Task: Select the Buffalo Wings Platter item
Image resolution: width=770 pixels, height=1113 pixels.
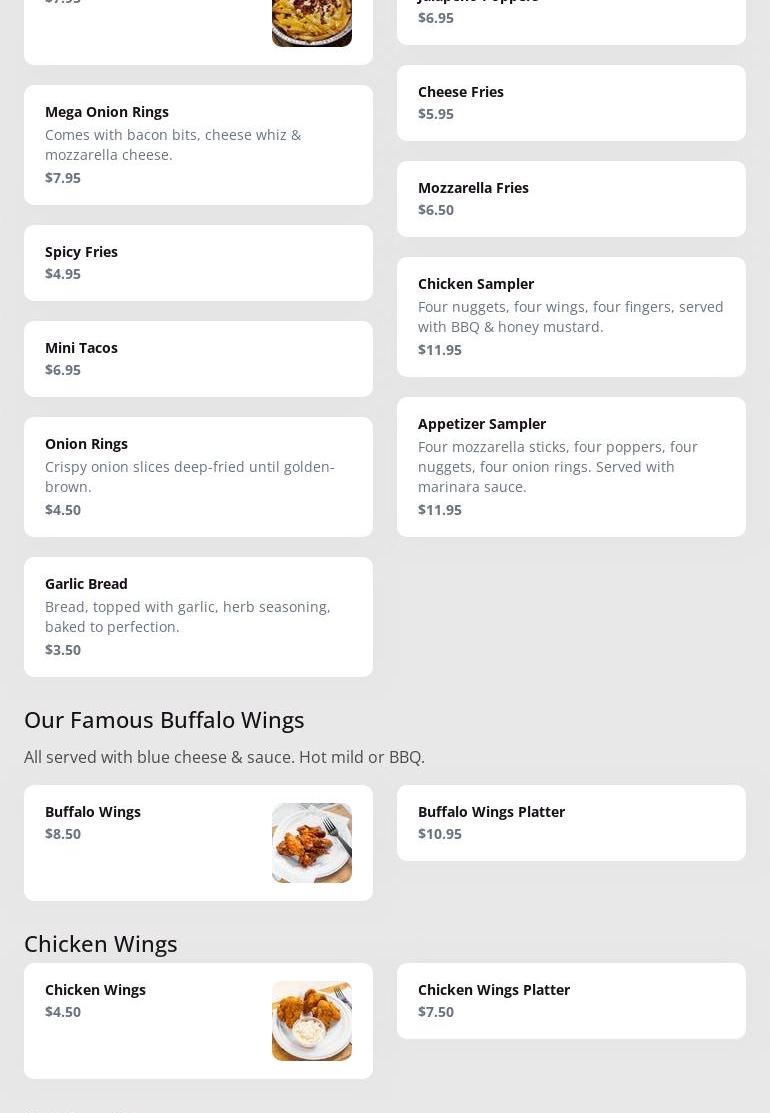Action: 571,823
